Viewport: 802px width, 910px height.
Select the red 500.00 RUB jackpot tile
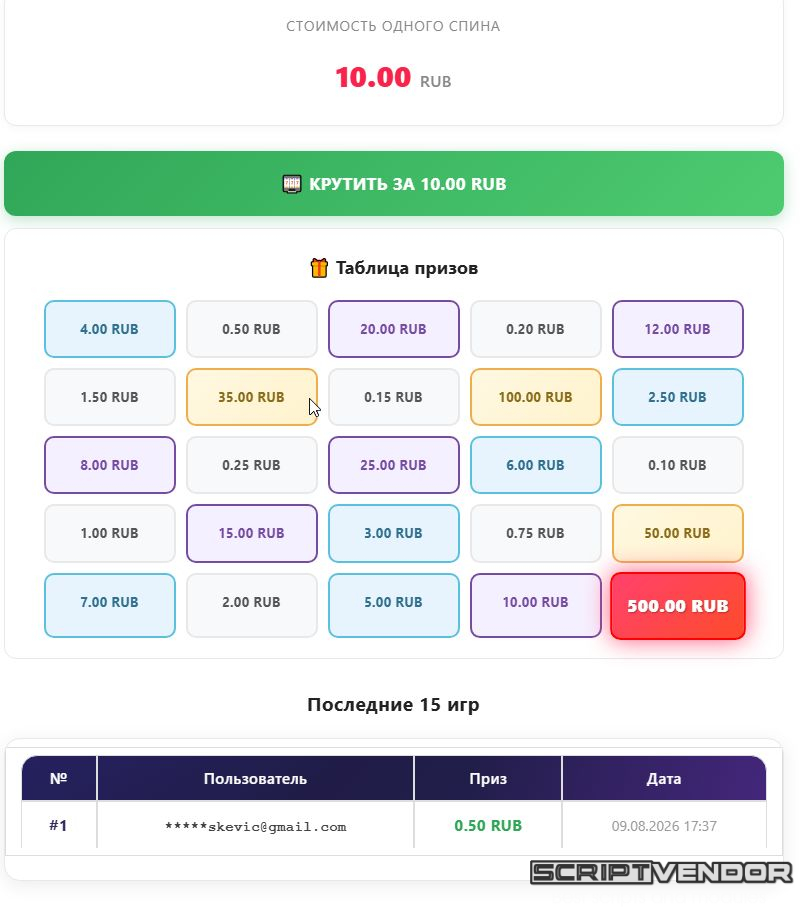(678, 606)
